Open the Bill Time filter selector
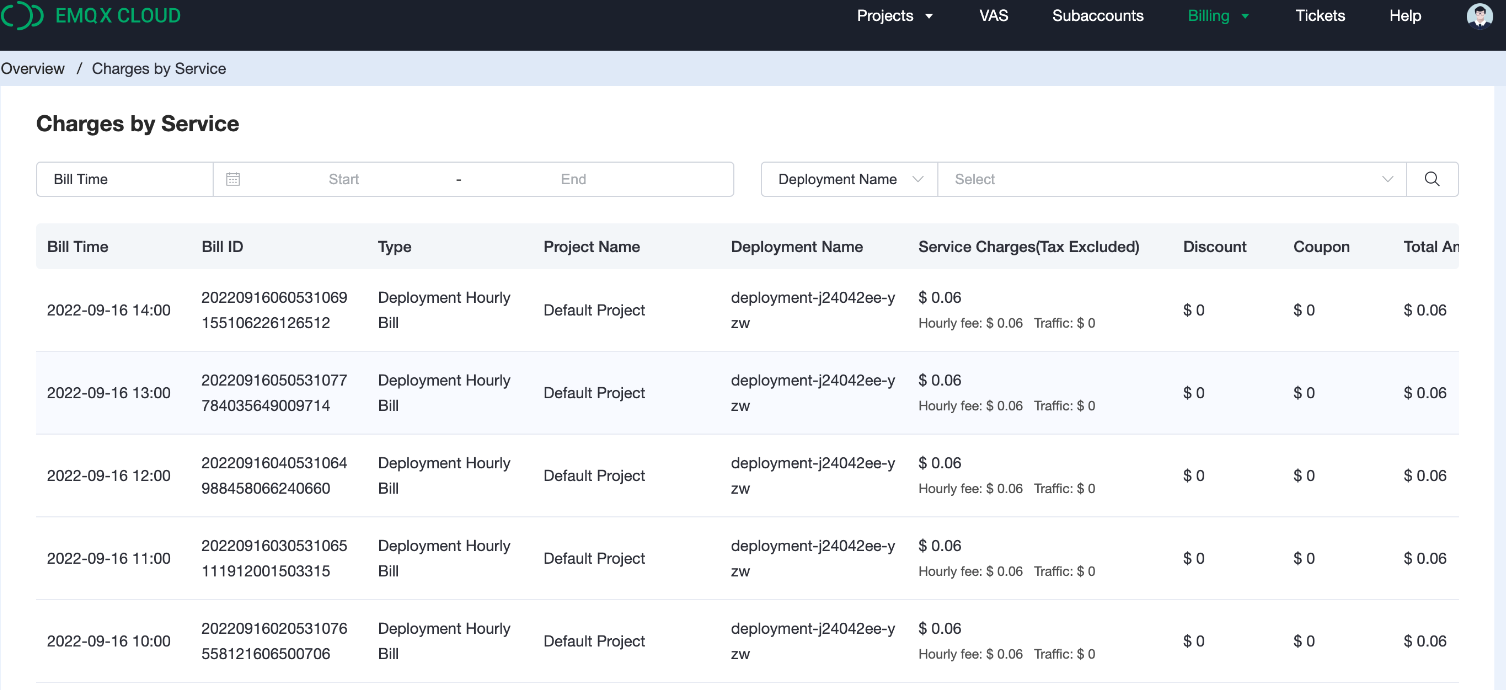The image size is (1506, 690). (x=125, y=179)
